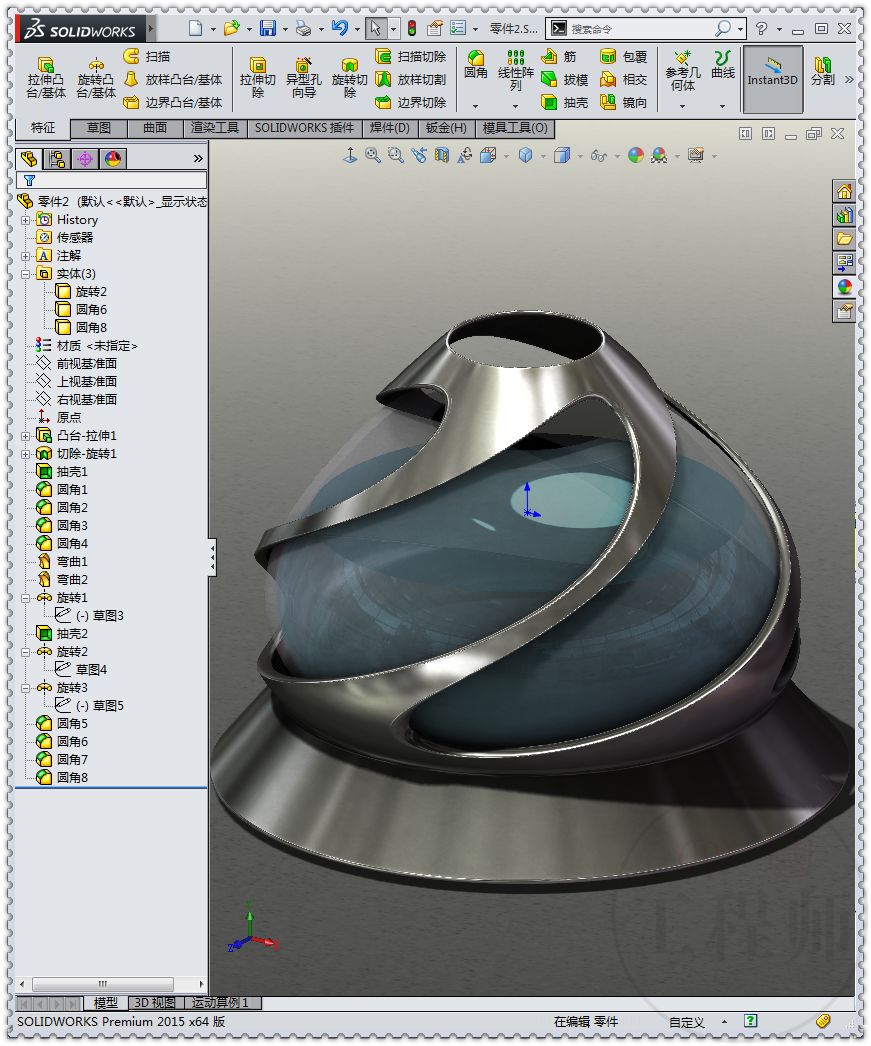Open the 参考几何体 reference geometry tool
The width and height of the screenshot is (871, 1046).
(682, 71)
